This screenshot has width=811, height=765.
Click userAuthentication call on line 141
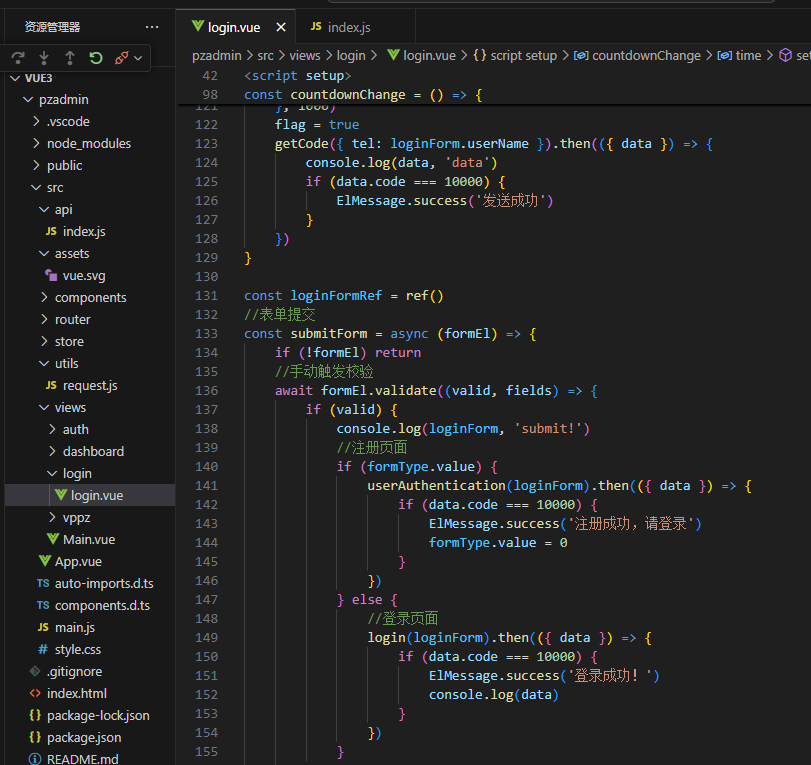(x=436, y=486)
